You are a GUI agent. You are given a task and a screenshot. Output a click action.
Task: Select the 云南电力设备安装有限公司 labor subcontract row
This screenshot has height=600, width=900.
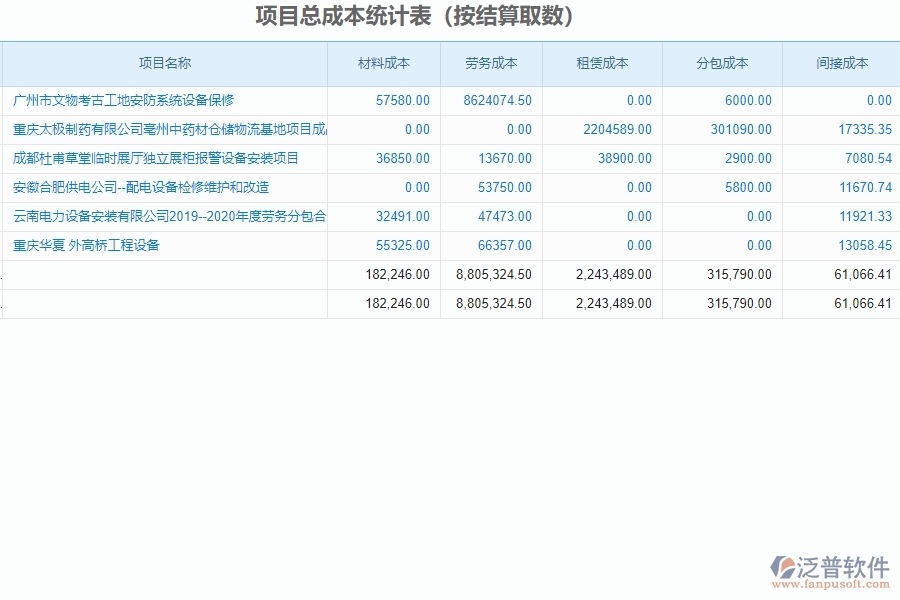165,216
